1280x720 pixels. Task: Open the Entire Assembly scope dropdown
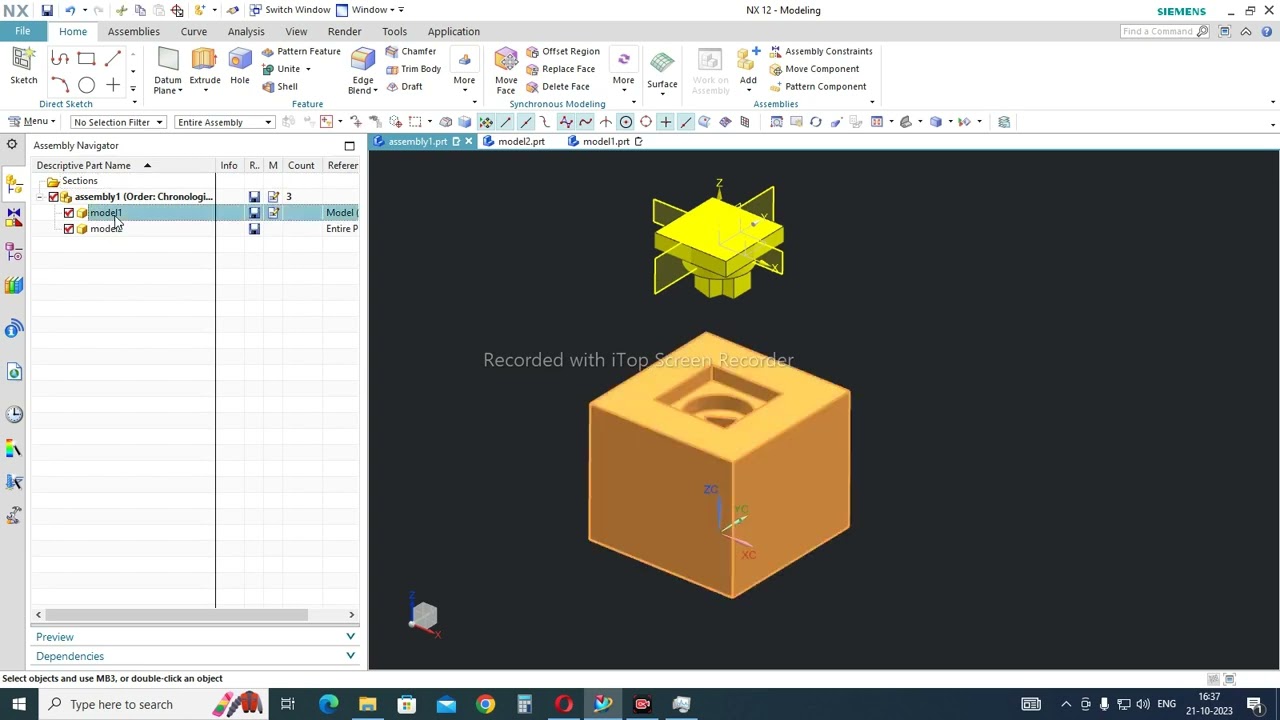coord(224,122)
